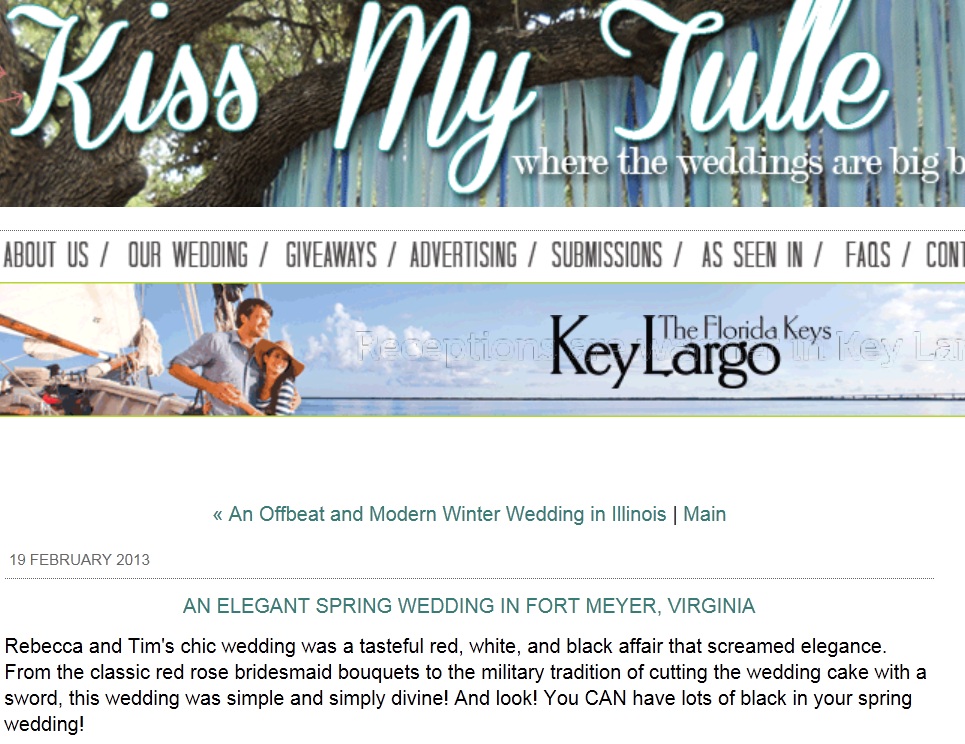Click the couple on the sailboat photo
The height and width of the screenshot is (744, 965).
point(237,357)
